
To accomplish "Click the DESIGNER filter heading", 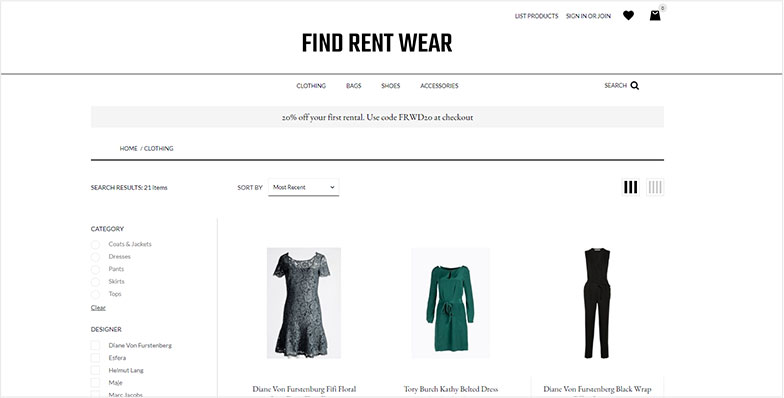I will click(x=106, y=330).
